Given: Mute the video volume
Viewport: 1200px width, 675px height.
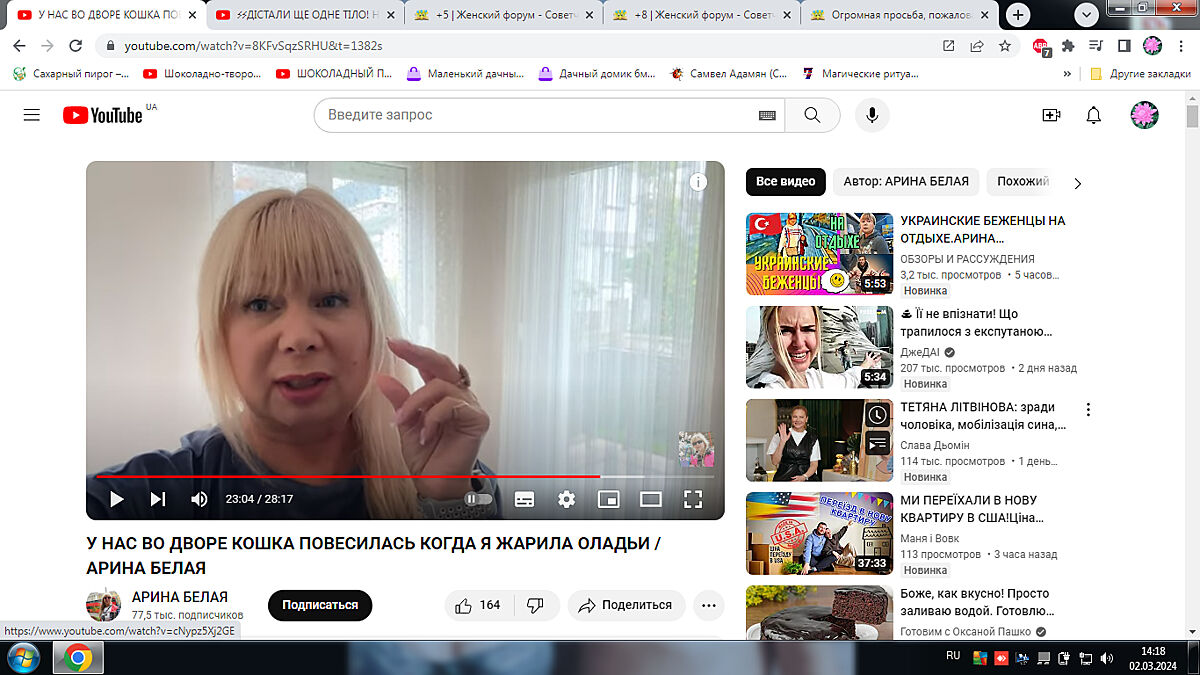Looking at the screenshot, I should pyautogui.click(x=199, y=499).
